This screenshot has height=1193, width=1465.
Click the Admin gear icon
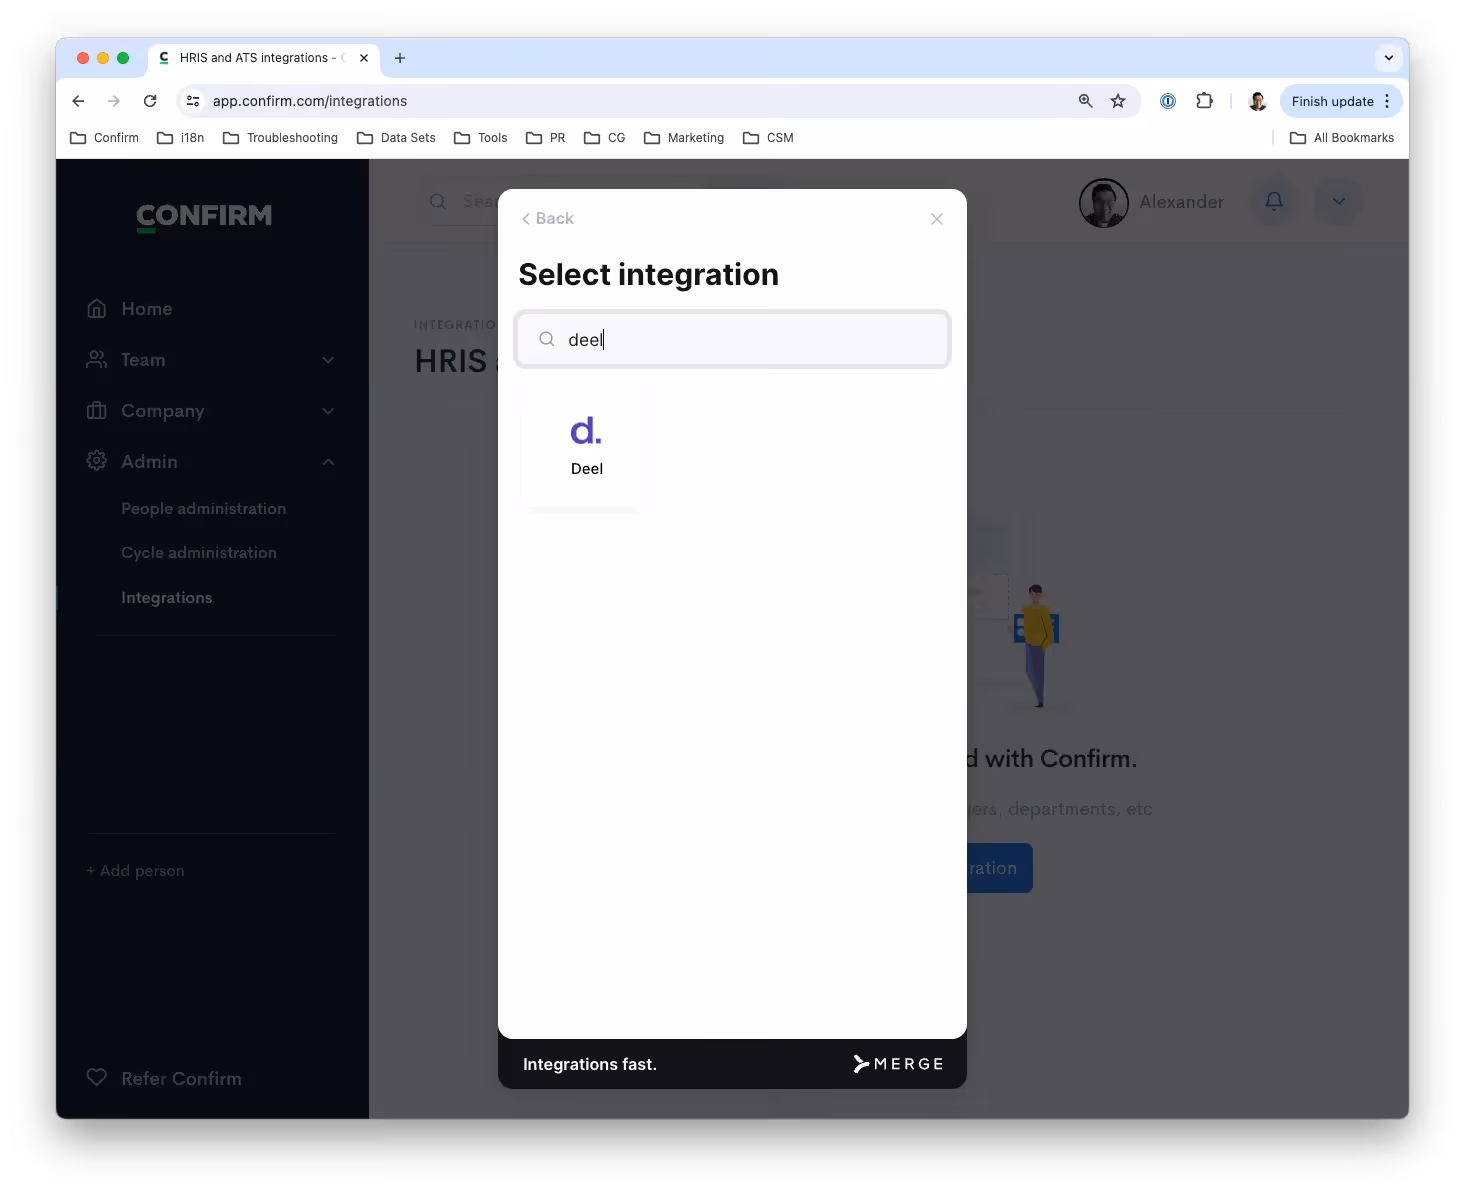(97, 461)
